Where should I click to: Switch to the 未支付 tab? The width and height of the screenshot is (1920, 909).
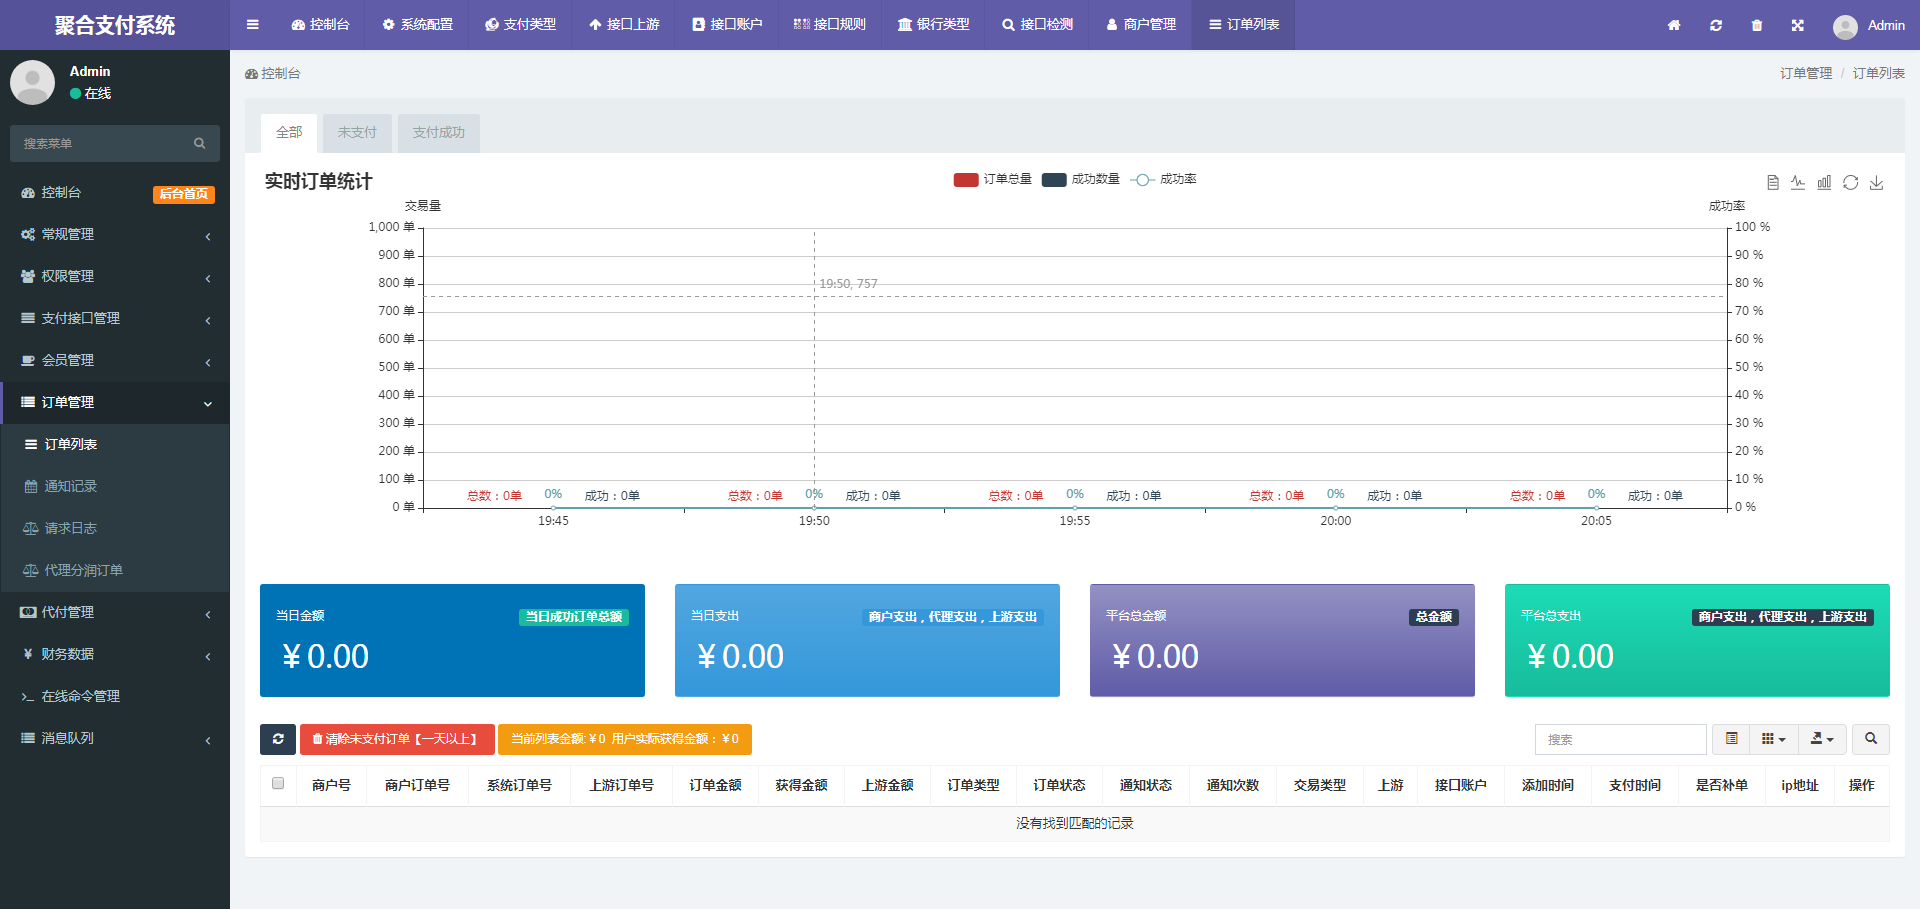tap(357, 133)
